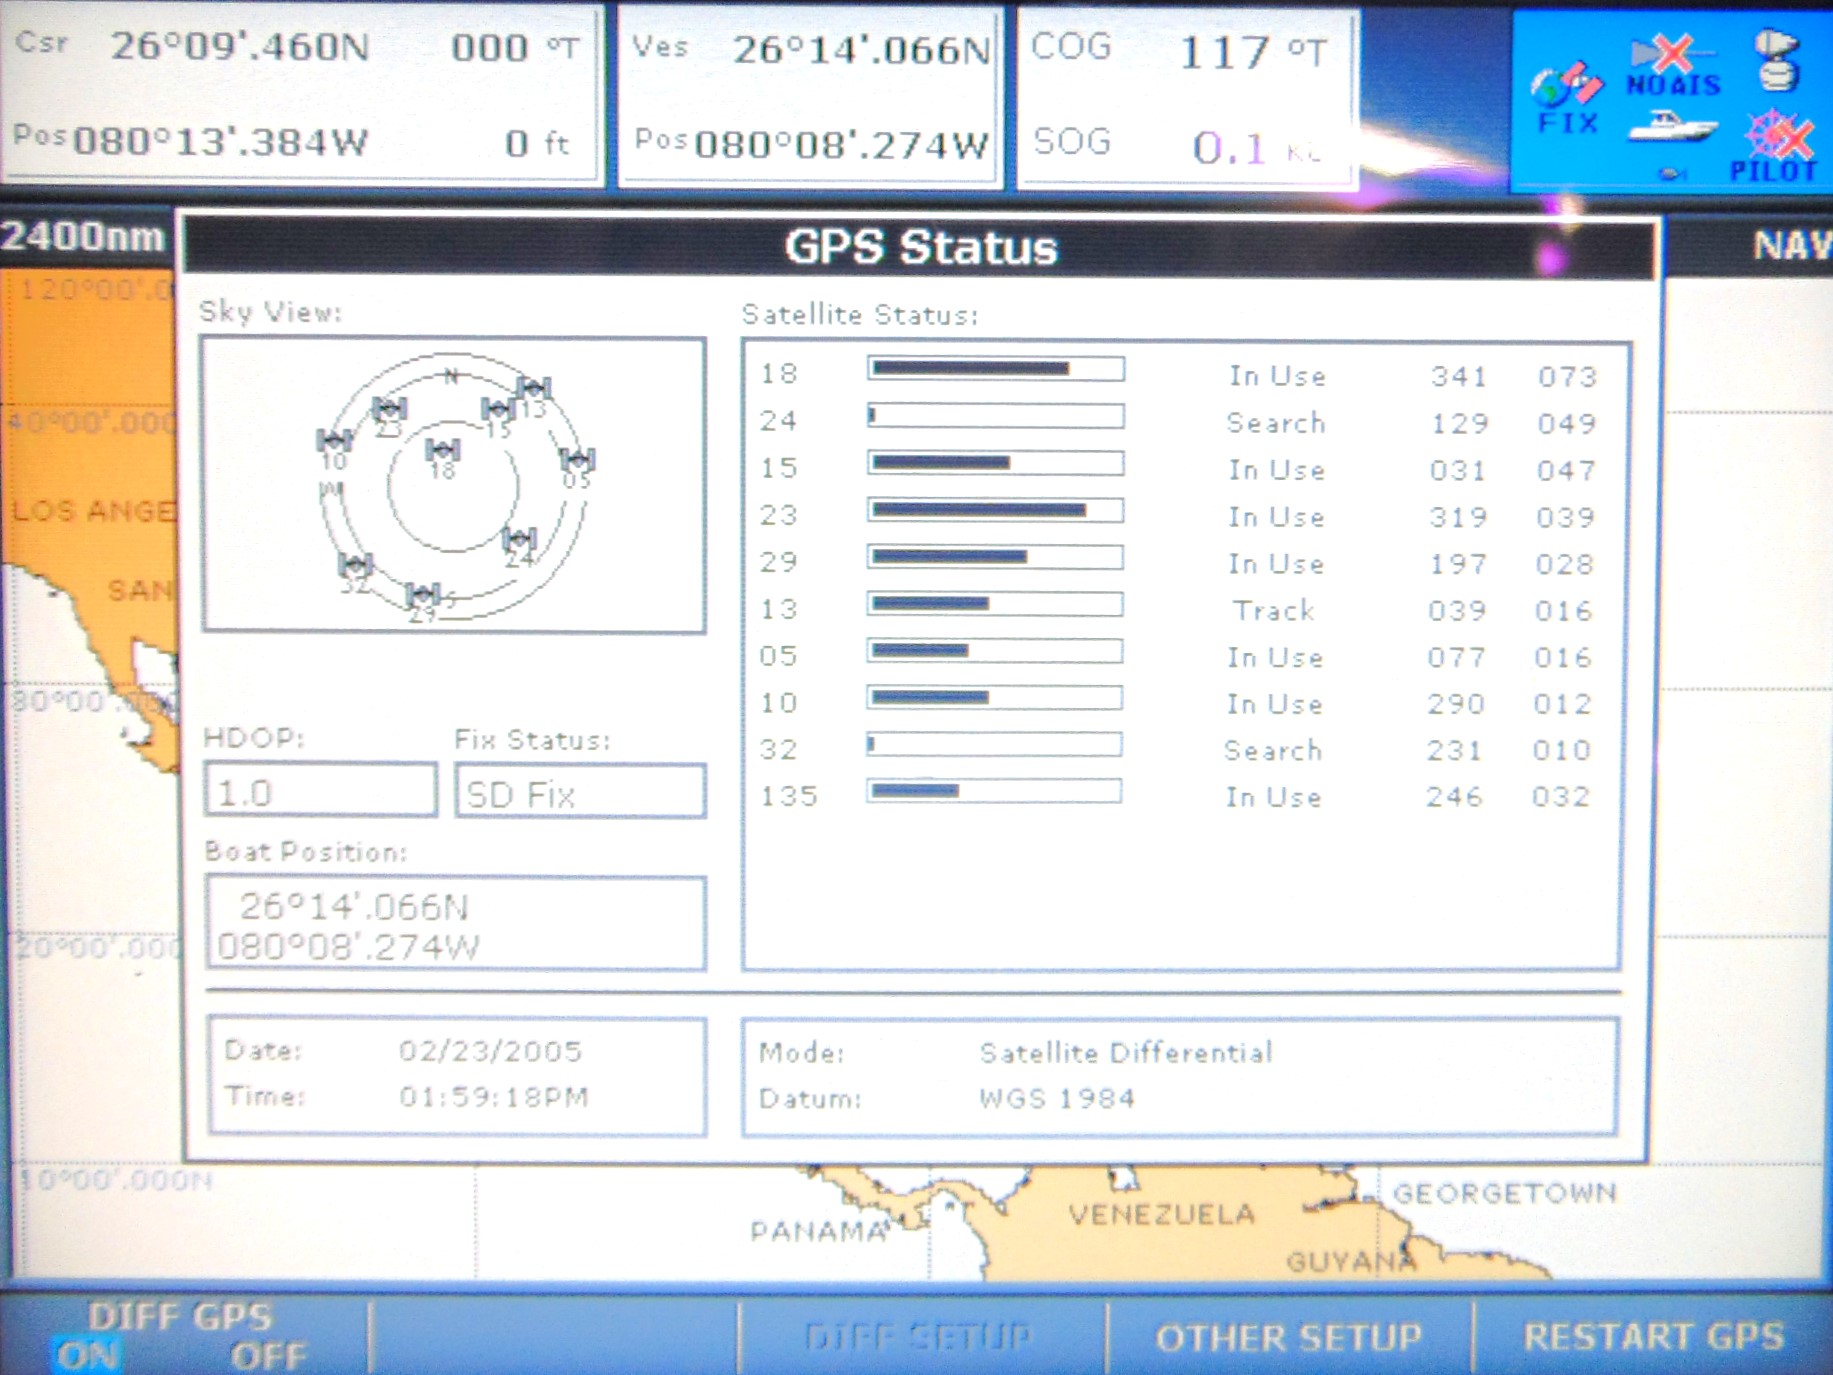Select the PILOT wheel status icon
This screenshot has width=1833, height=1375.
point(1774,148)
